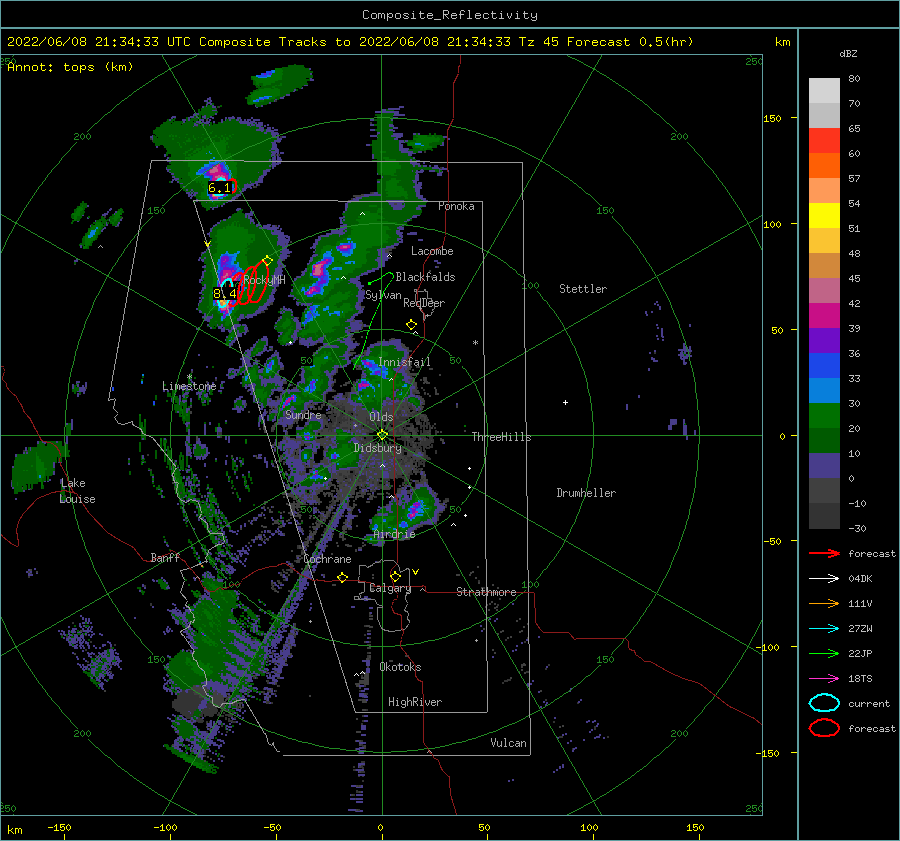
Task: Click the Limestone label
Action: 189,386
